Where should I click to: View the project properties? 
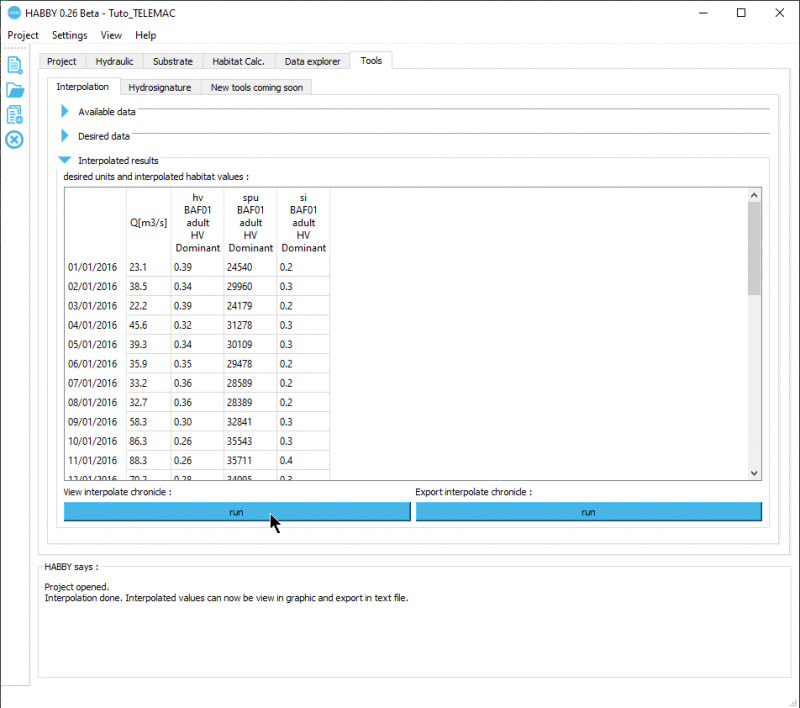(x=13, y=114)
